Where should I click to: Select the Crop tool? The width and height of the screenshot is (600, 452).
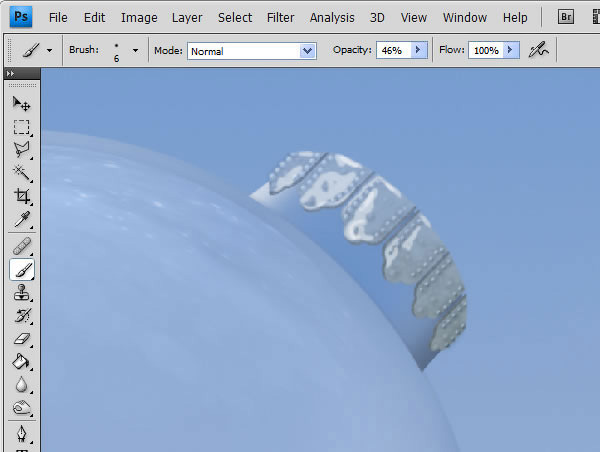click(21, 196)
